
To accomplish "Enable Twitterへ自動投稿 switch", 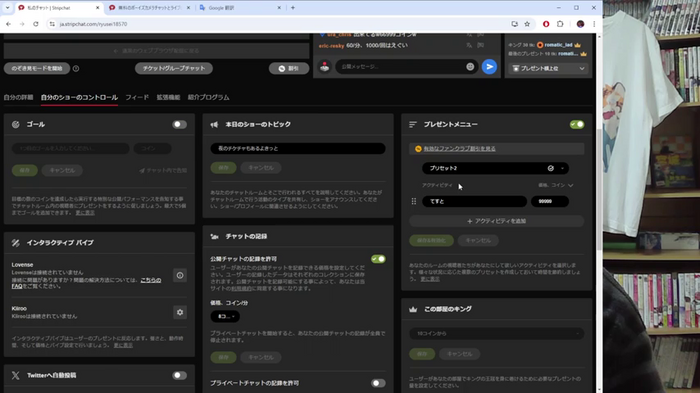I will tap(179, 376).
